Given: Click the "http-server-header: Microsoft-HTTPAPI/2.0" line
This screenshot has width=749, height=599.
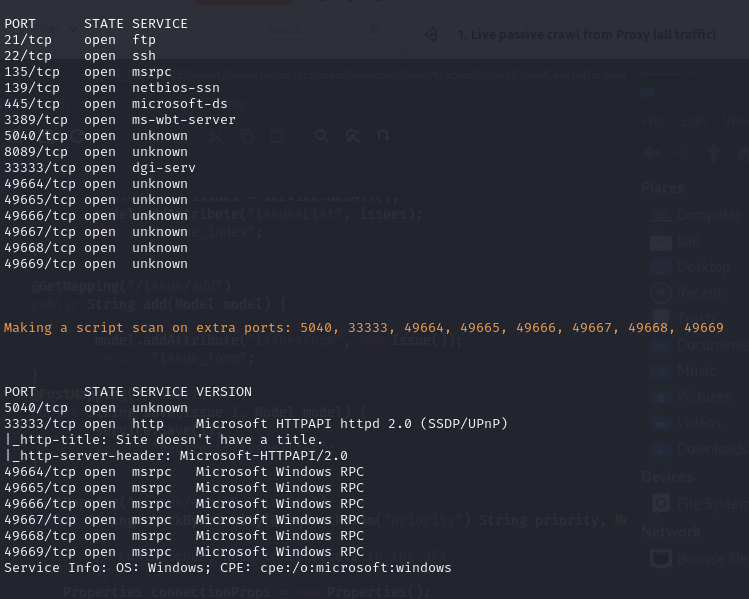Looking at the screenshot, I should [176, 456].
